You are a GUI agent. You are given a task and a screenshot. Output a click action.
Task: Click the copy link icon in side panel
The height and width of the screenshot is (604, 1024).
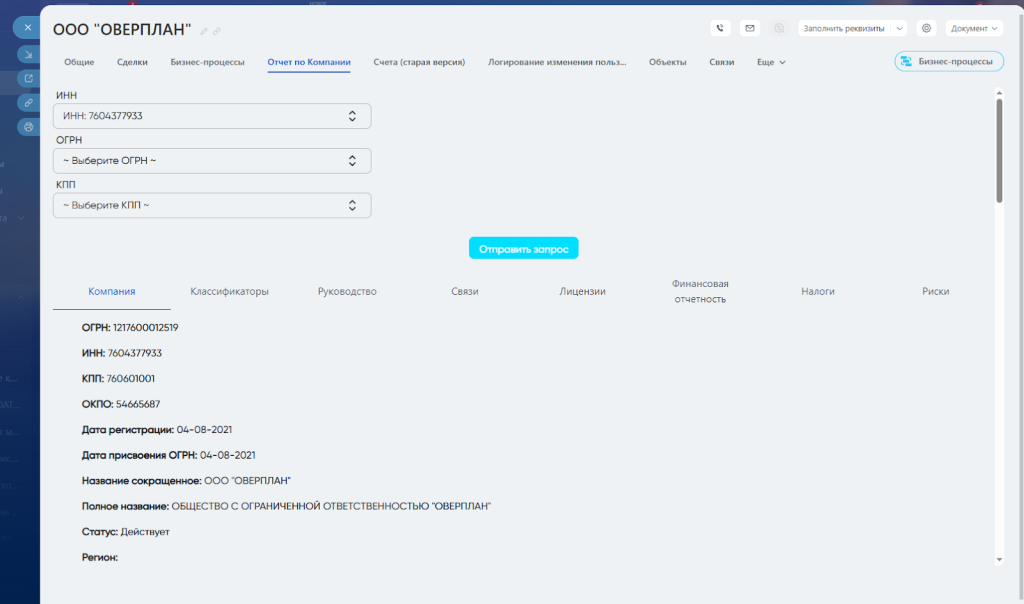click(28, 103)
